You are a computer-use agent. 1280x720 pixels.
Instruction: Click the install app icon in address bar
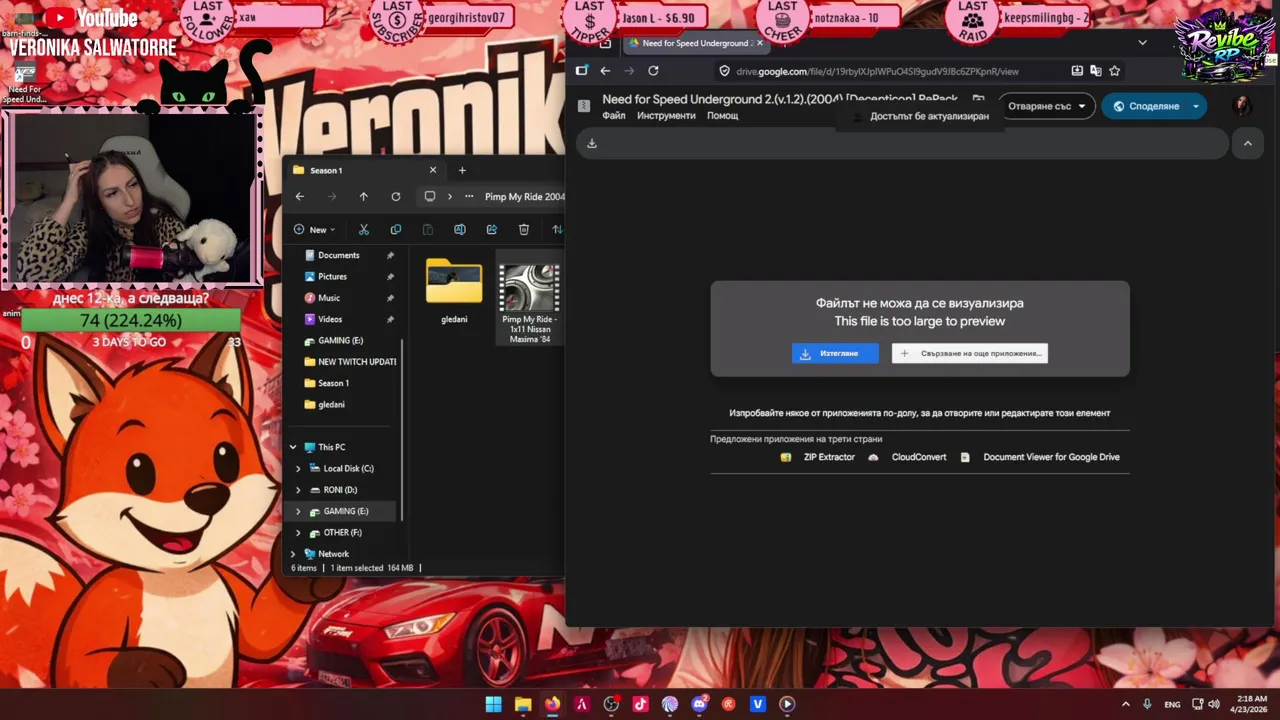[x=1077, y=71]
